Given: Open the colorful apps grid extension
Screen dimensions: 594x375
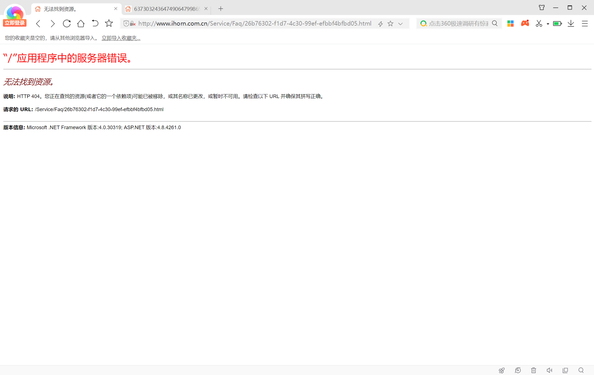Looking at the screenshot, I should coord(511,23).
